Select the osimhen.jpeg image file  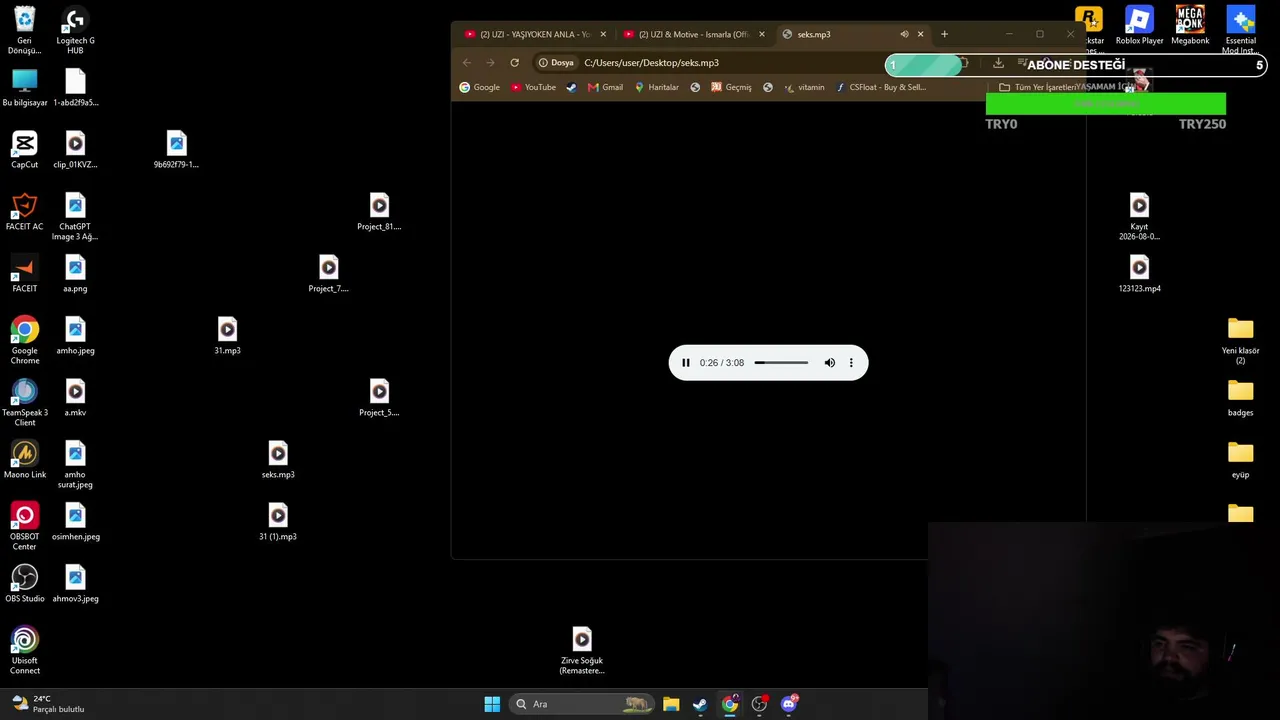pyautogui.click(x=75, y=523)
